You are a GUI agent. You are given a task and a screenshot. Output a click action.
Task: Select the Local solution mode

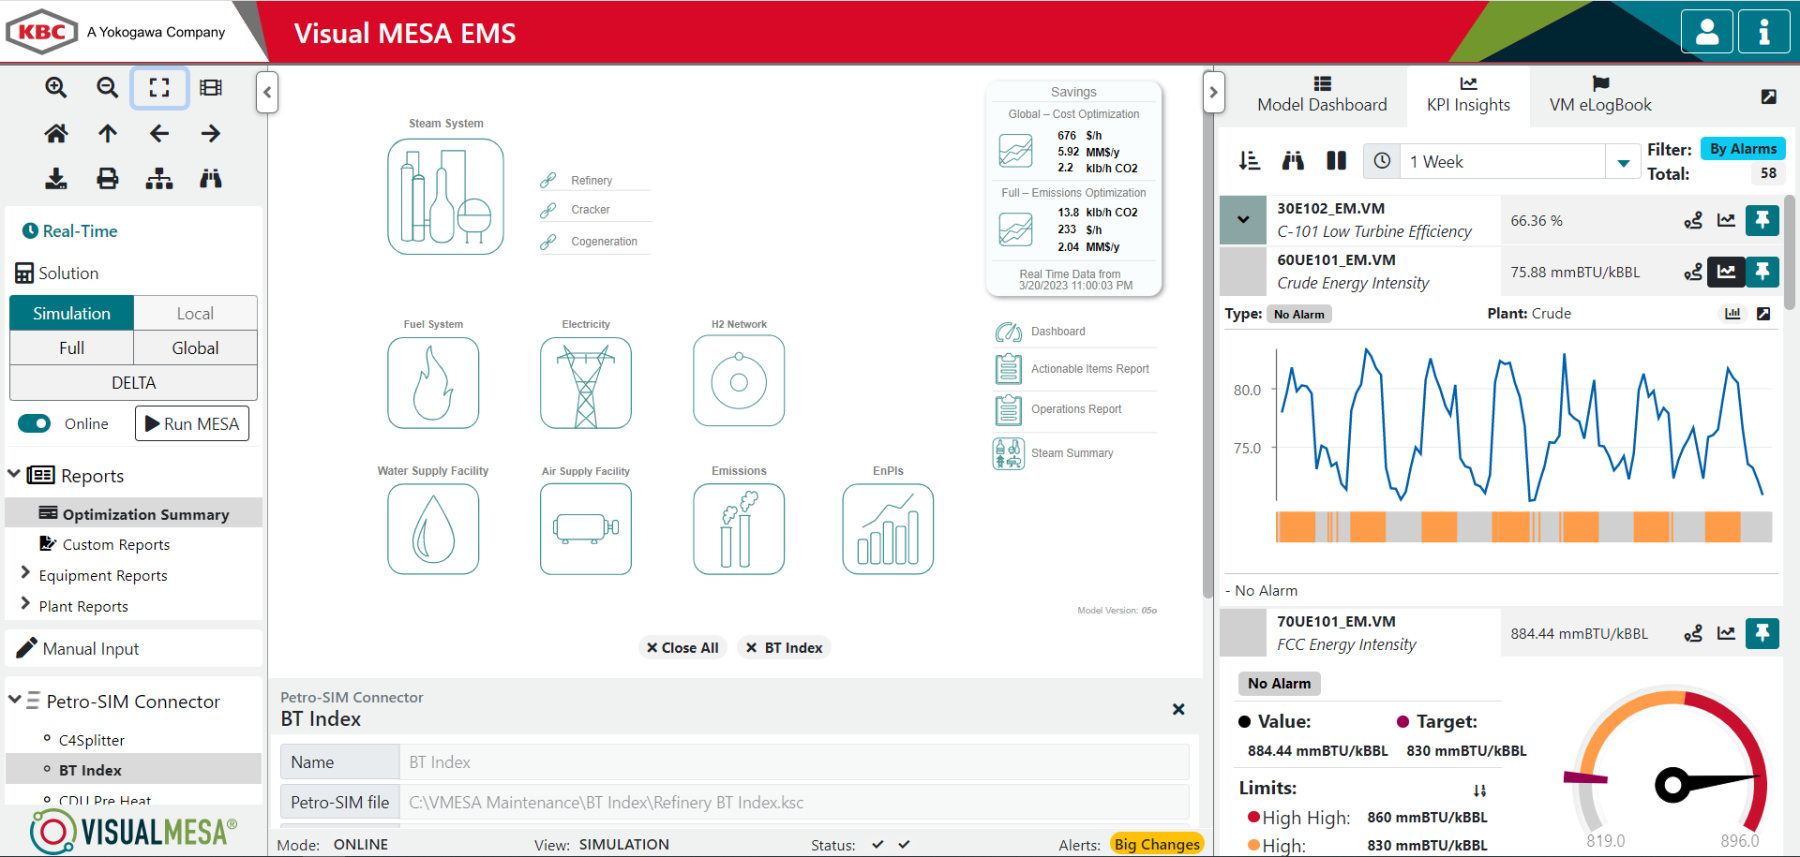coord(195,313)
